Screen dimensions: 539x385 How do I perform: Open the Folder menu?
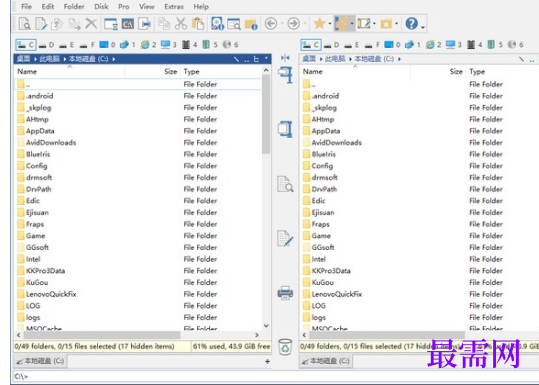click(x=74, y=7)
